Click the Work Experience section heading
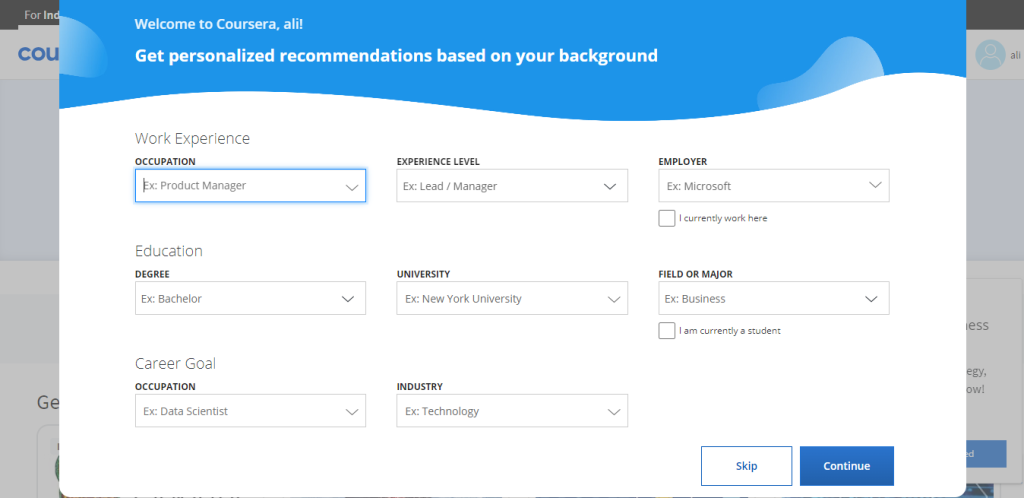This screenshot has width=1024, height=498. 192,138
